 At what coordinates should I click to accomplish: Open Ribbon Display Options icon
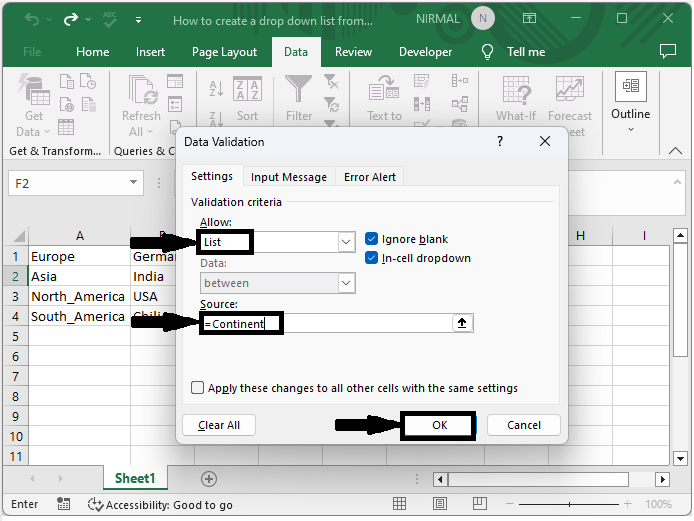point(529,19)
